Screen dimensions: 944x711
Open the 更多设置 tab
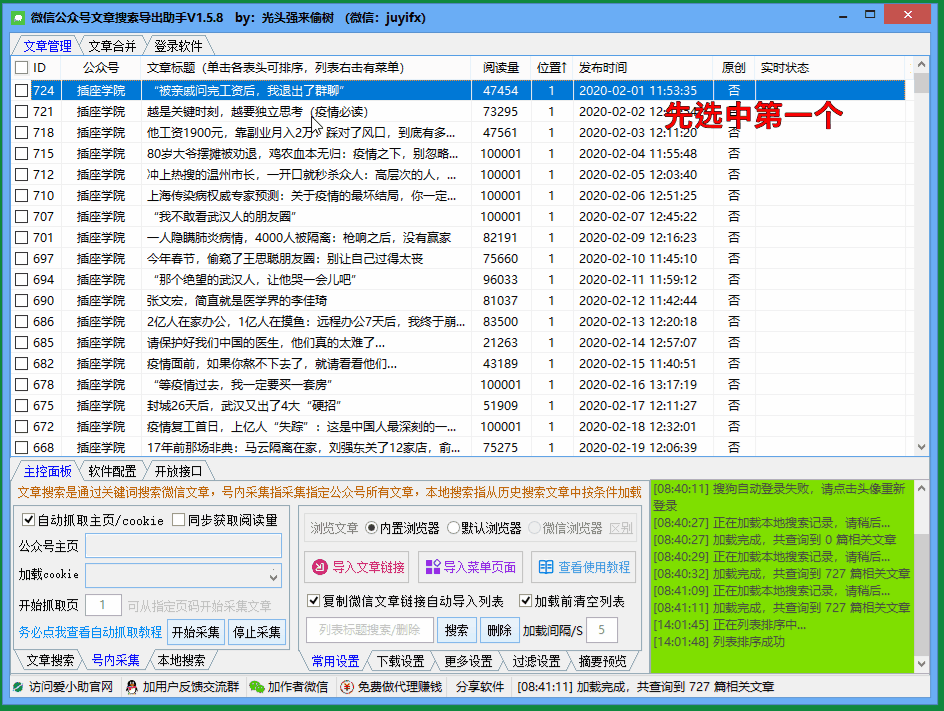pyautogui.click(x=468, y=661)
